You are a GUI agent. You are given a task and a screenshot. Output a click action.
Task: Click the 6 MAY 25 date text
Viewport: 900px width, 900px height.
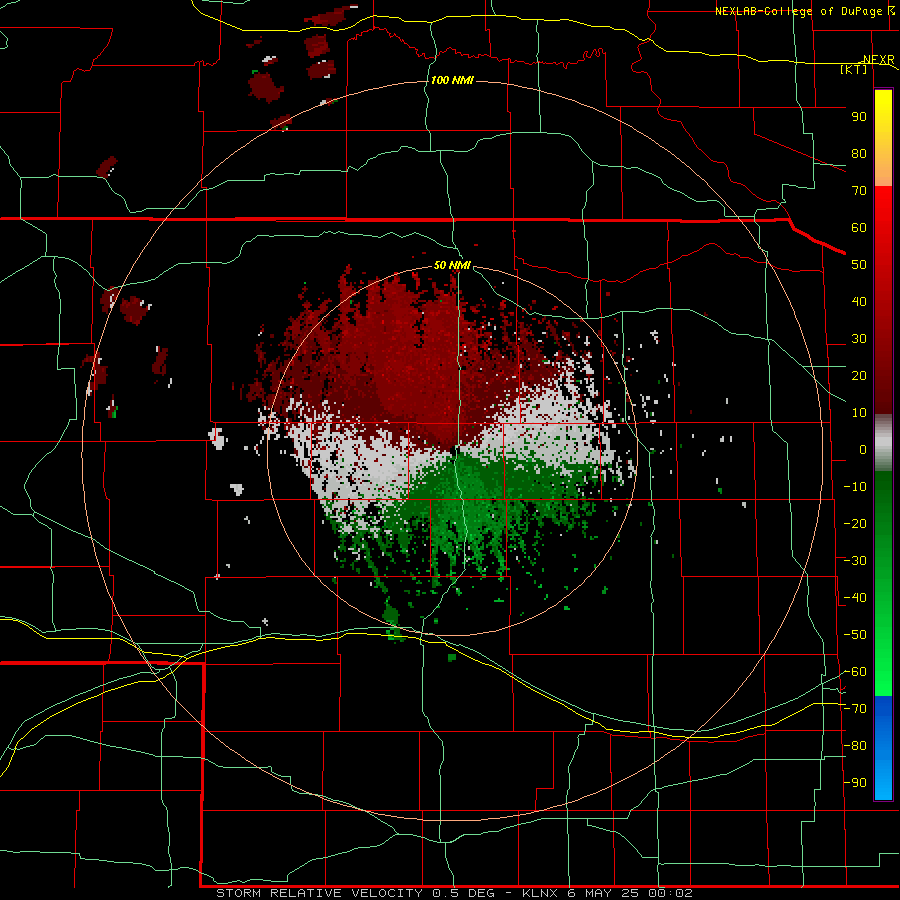pyautogui.click(x=603, y=893)
